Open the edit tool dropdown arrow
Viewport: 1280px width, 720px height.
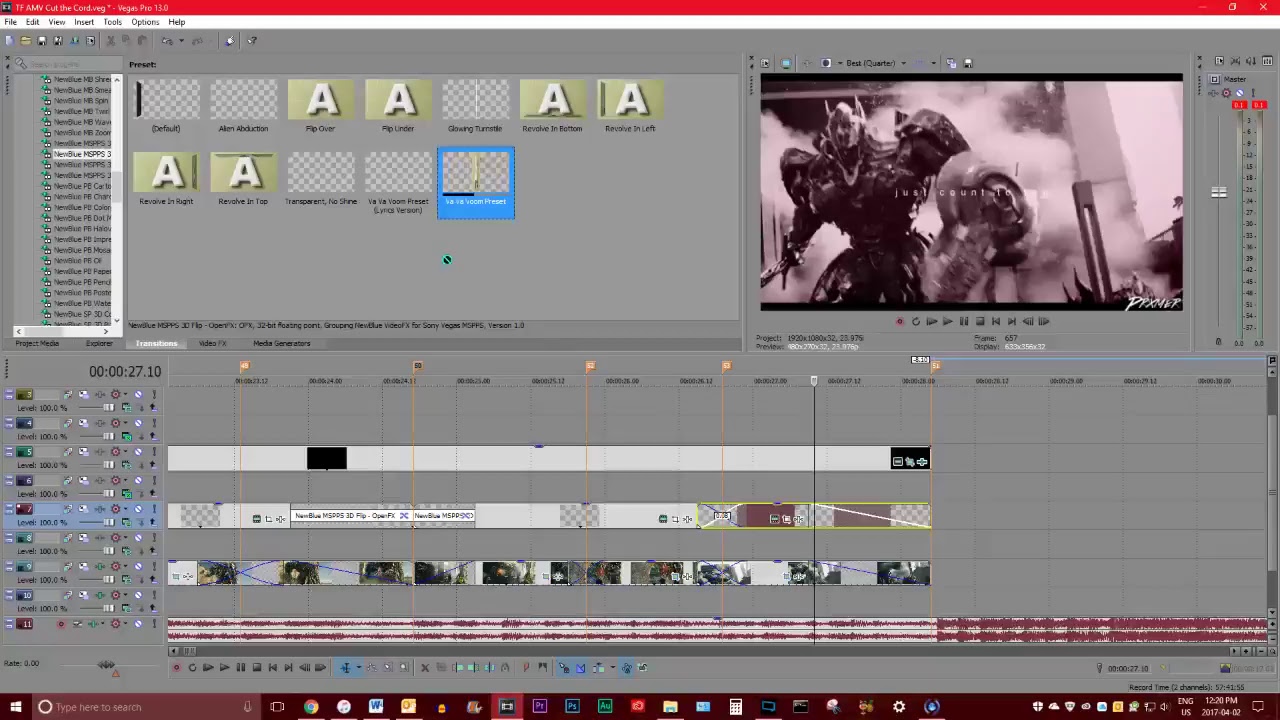coord(358,668)
